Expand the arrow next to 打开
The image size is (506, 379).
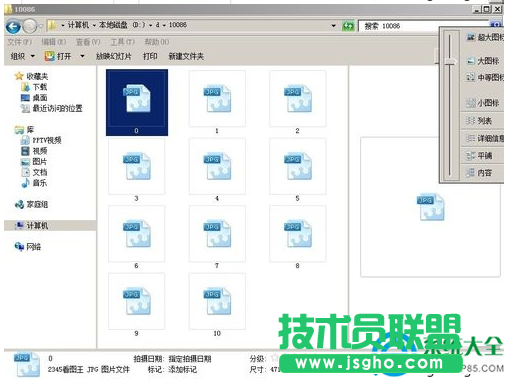(x=82, y=56)
